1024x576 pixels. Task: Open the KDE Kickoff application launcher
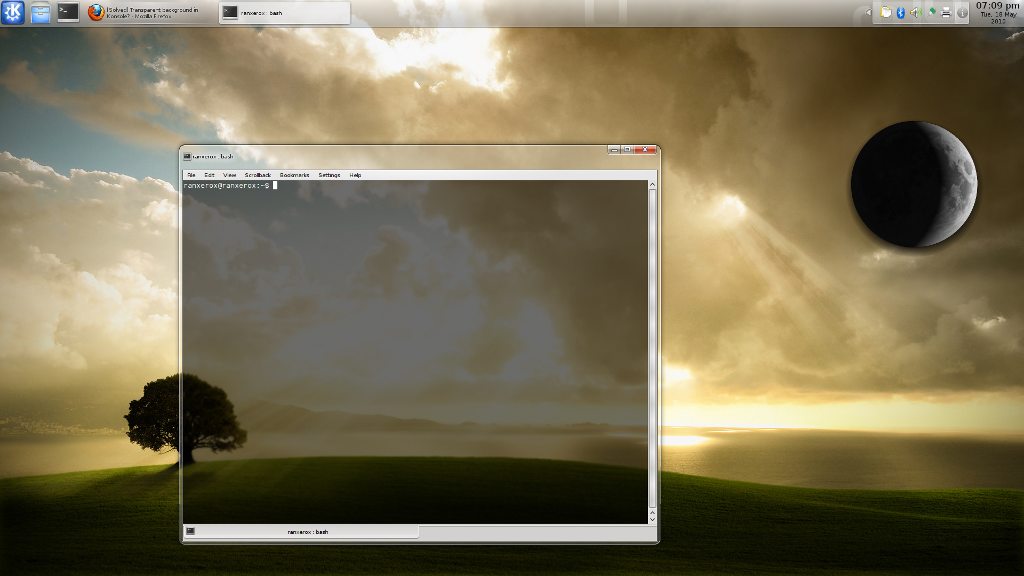click(14, 13)
